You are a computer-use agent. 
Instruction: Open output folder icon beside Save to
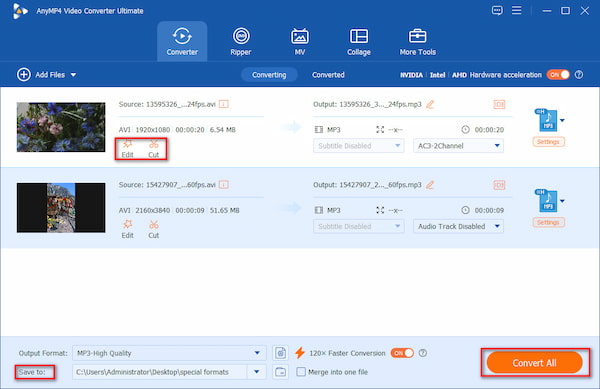[280, 372]
